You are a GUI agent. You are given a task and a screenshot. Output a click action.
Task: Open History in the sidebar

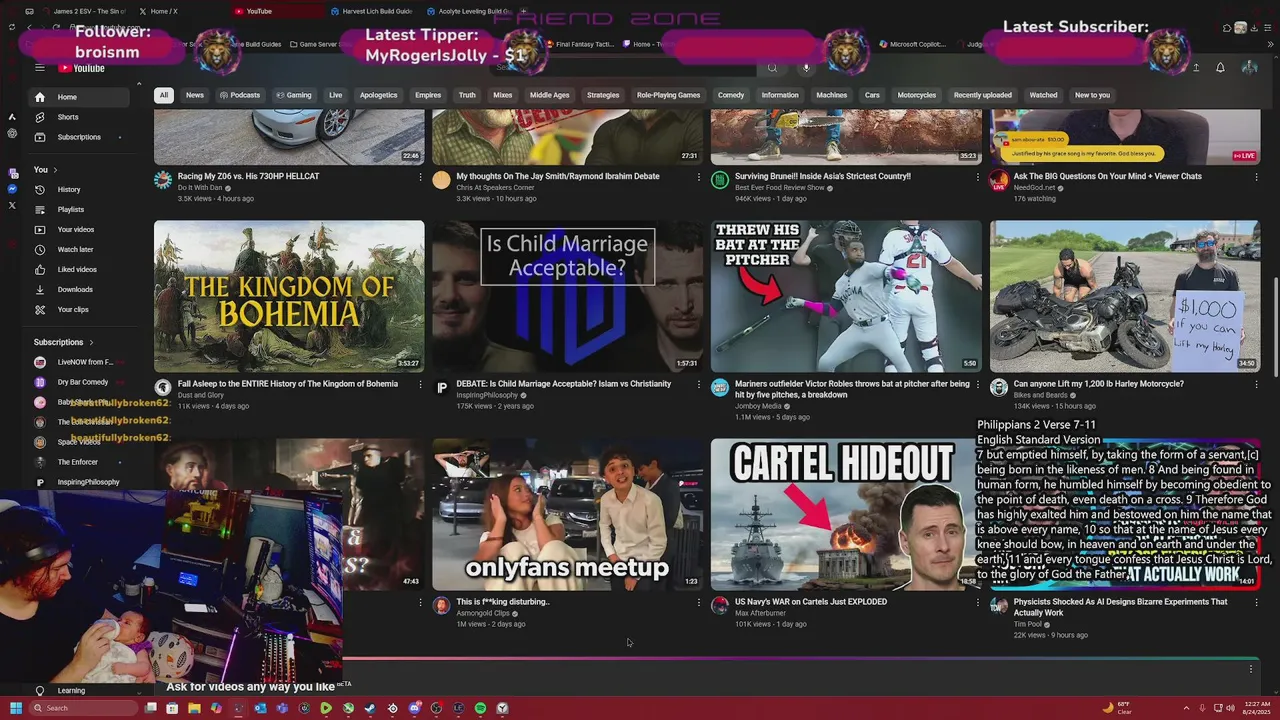[x=80, y=189]
